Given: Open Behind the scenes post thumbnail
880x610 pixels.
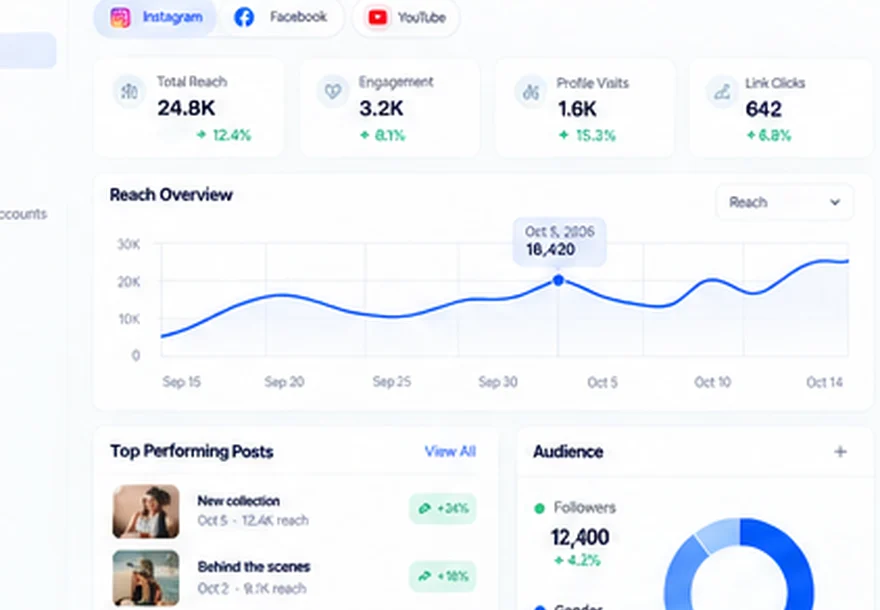Looking at the screenshot, I should point(146,578).
